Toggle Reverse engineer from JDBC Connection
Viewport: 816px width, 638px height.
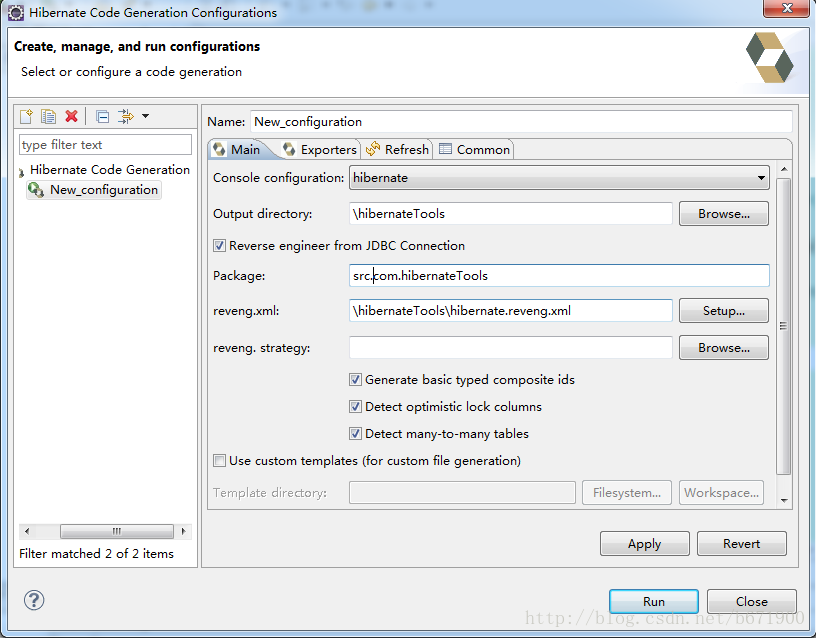pos(219,246)
